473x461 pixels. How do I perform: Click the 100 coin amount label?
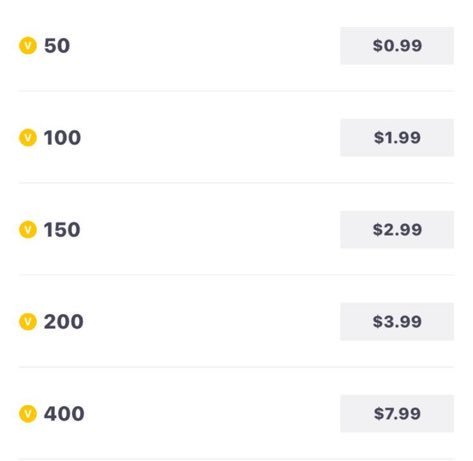pyautogui.click(x=62, y=137)
